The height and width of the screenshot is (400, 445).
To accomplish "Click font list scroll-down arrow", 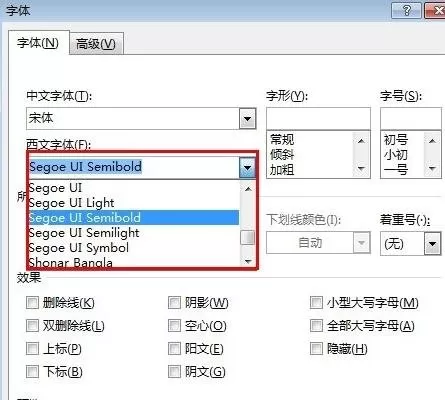I will click(248, 261).
